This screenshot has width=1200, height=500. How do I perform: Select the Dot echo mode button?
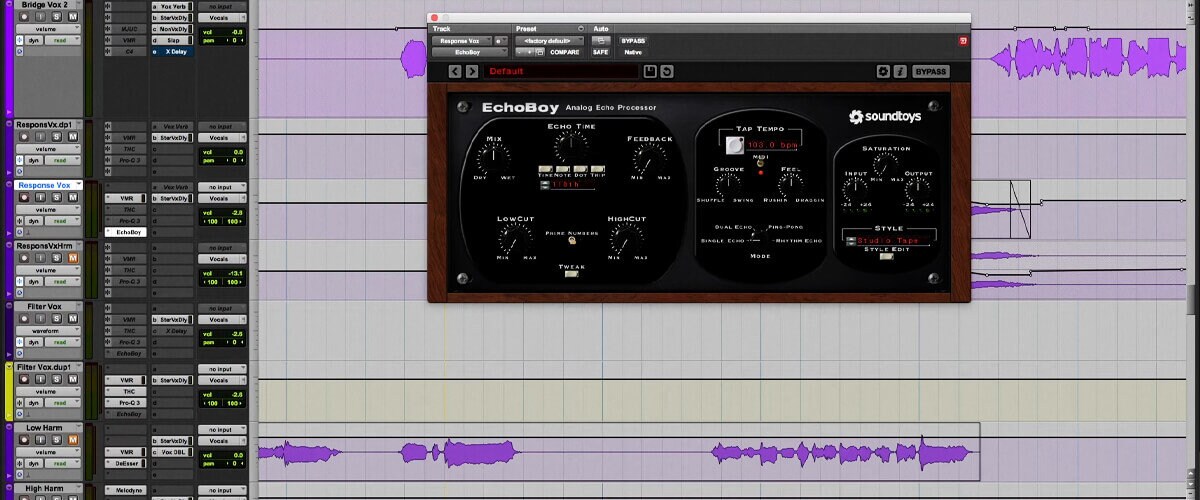click(x=580, y=169)
